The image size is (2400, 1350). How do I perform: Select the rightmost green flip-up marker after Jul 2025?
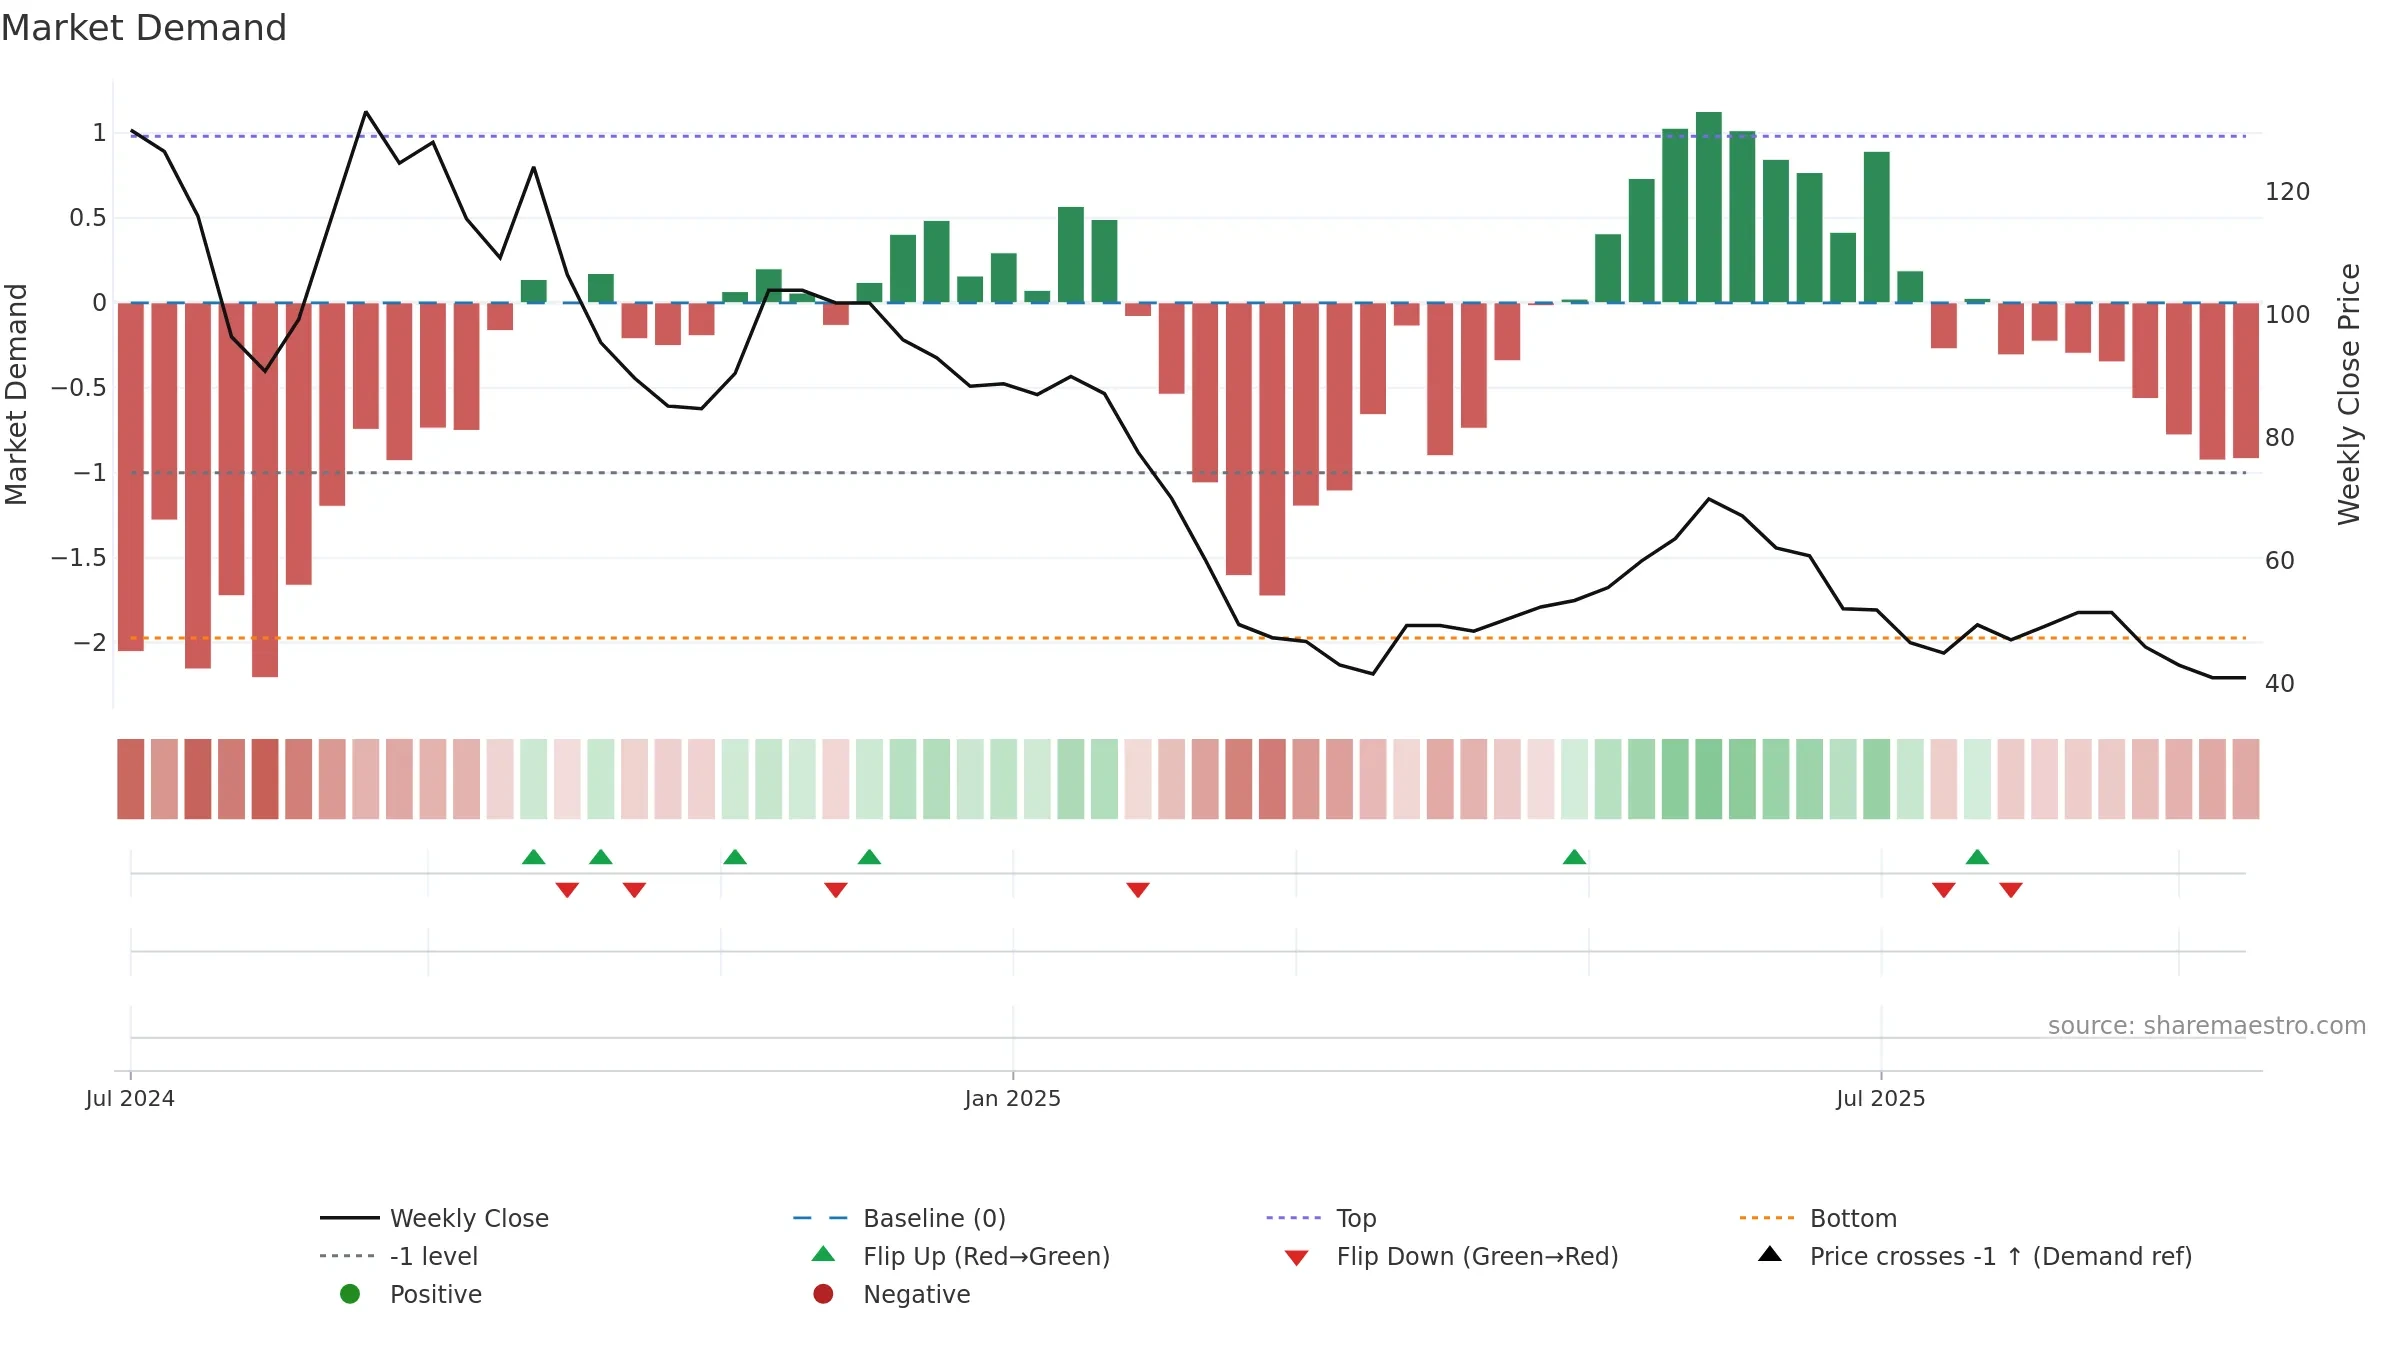1977,857
